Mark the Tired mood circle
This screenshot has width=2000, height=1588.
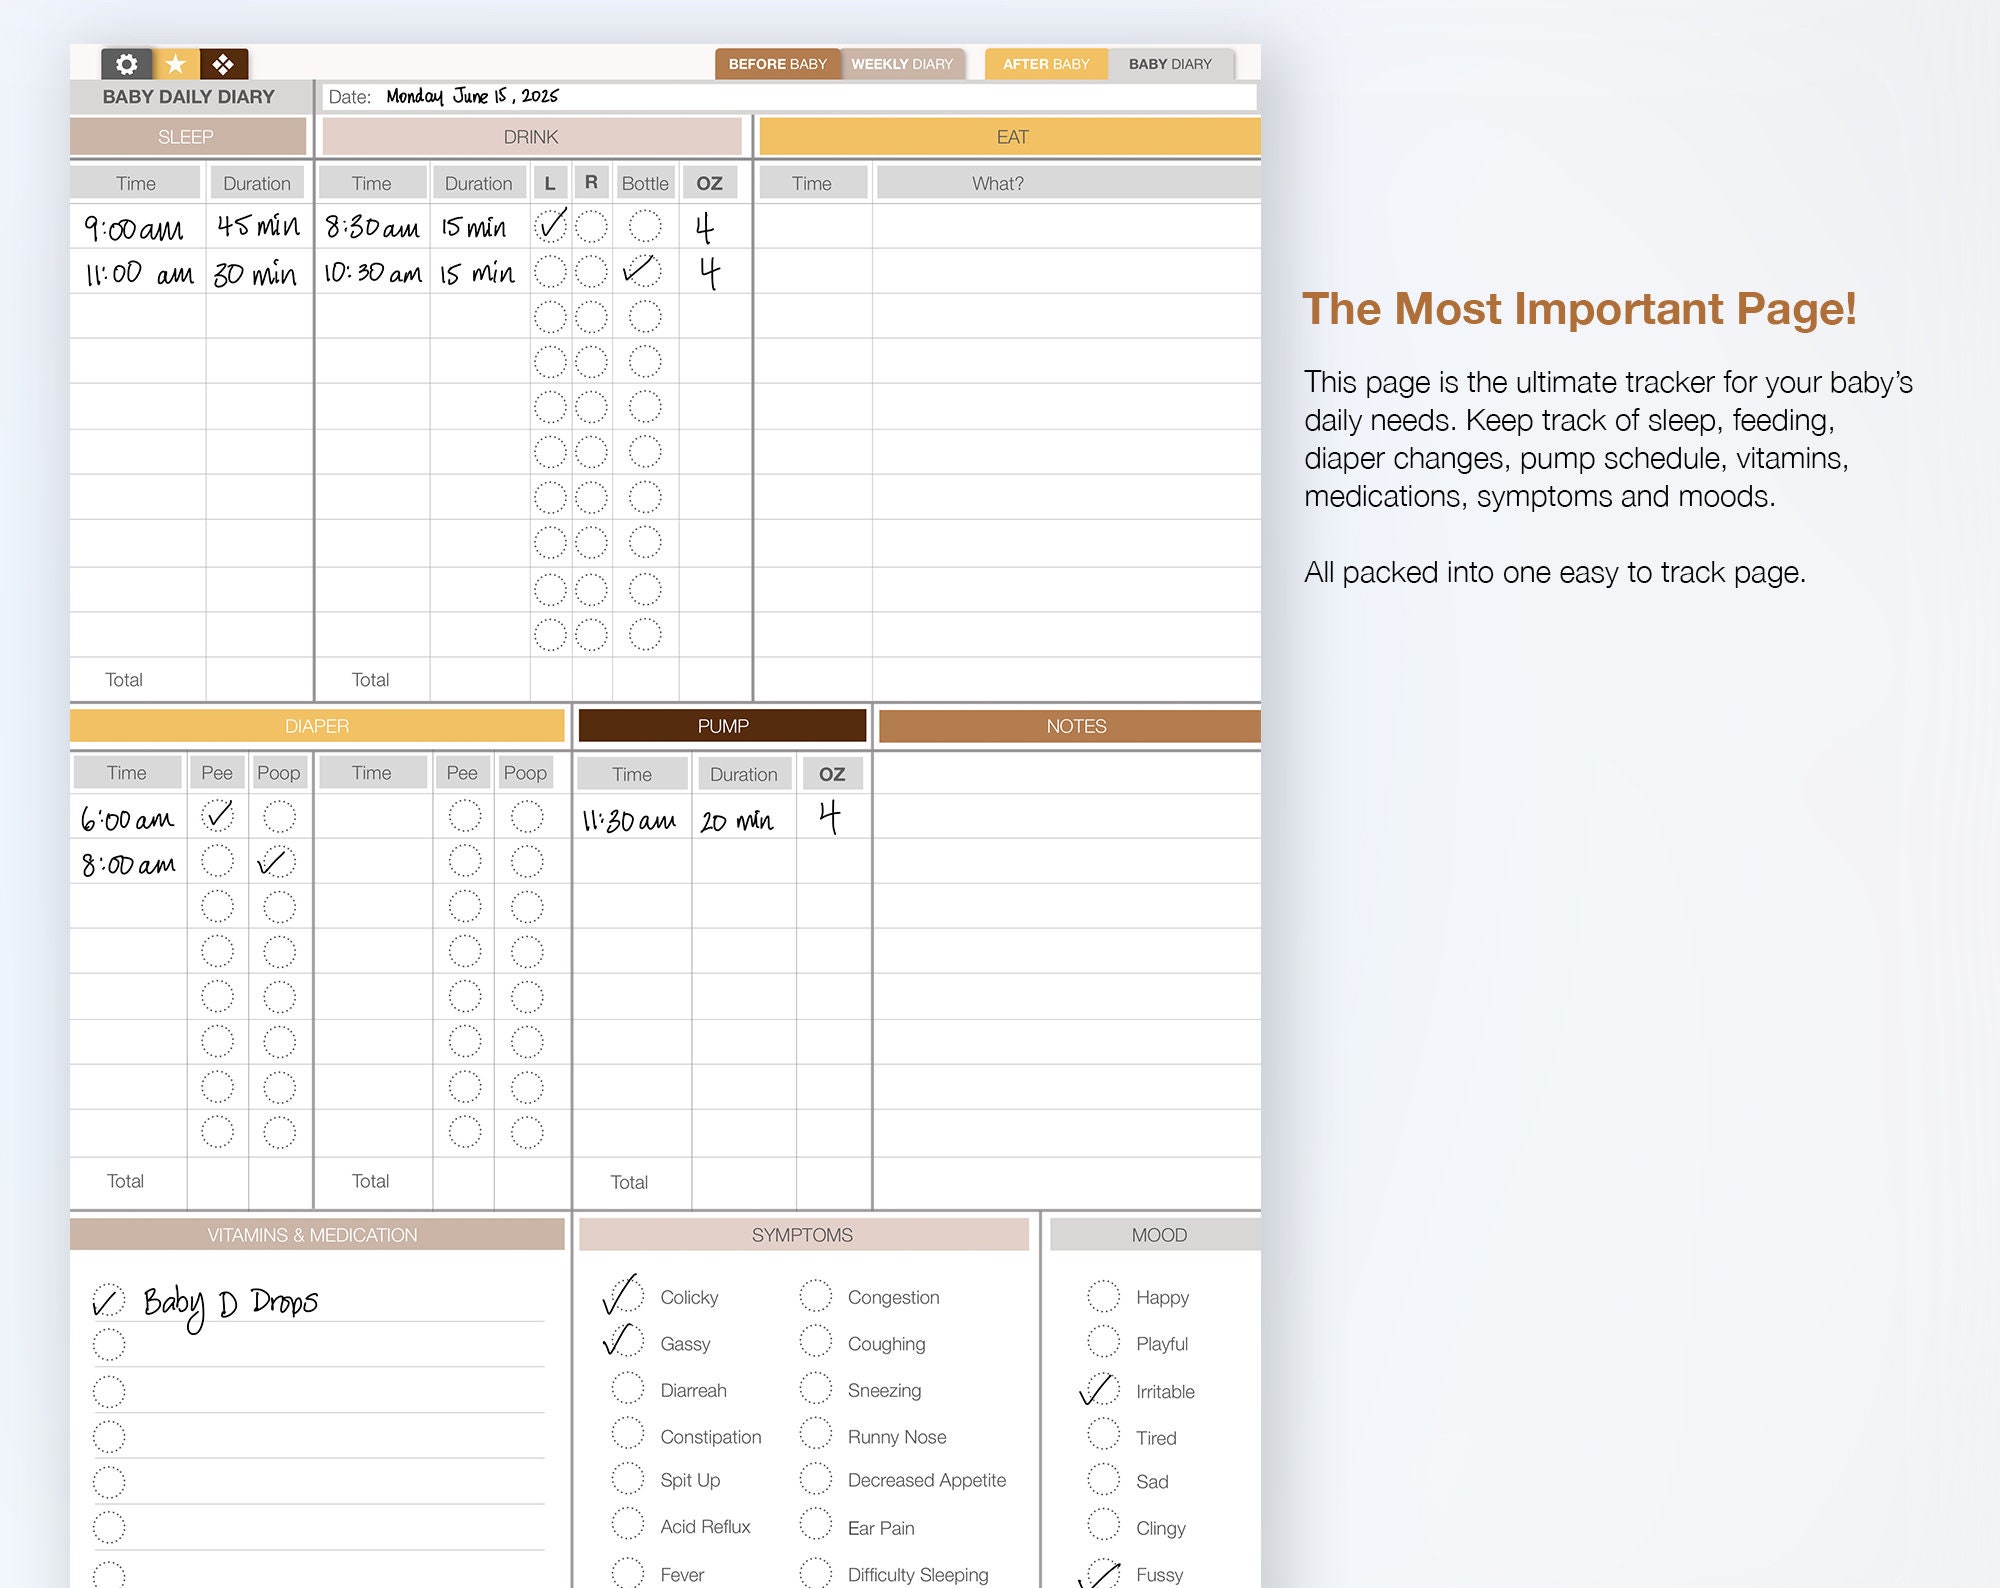(1104, 1437)
